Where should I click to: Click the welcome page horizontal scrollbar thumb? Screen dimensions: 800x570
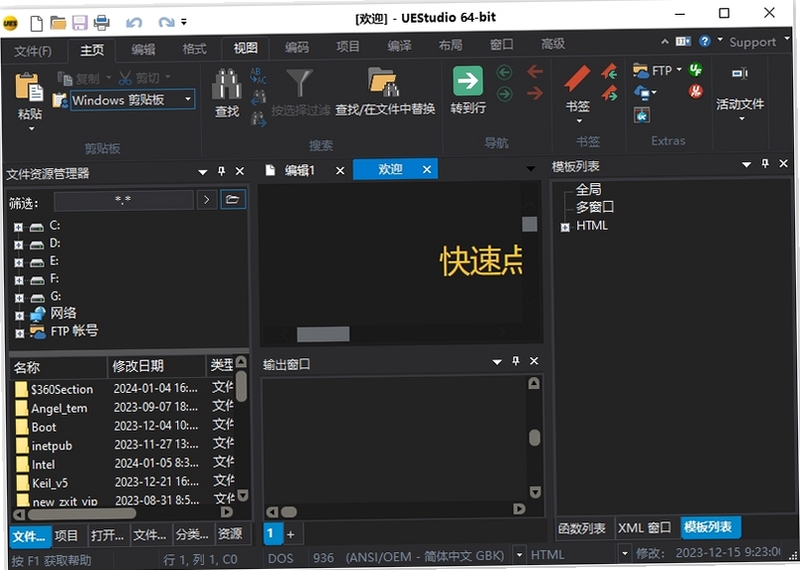[x=323, y=334]
